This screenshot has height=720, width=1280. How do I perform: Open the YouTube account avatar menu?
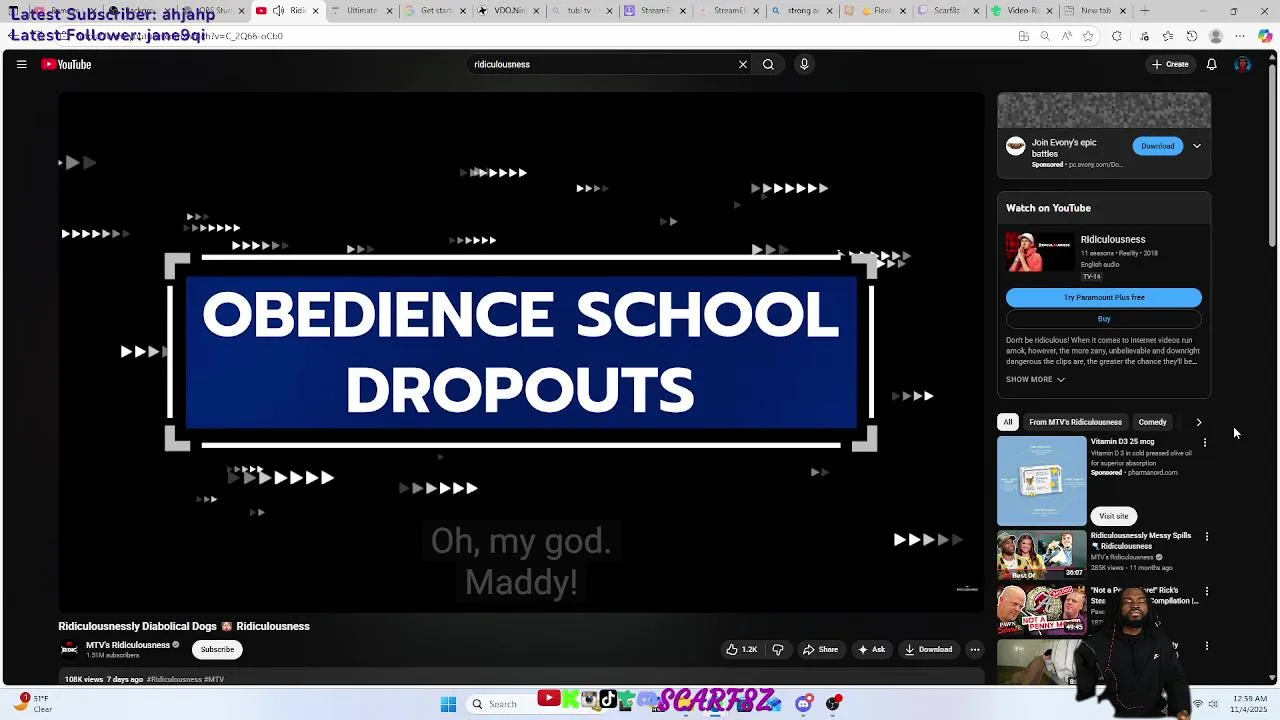[1243, 64]
